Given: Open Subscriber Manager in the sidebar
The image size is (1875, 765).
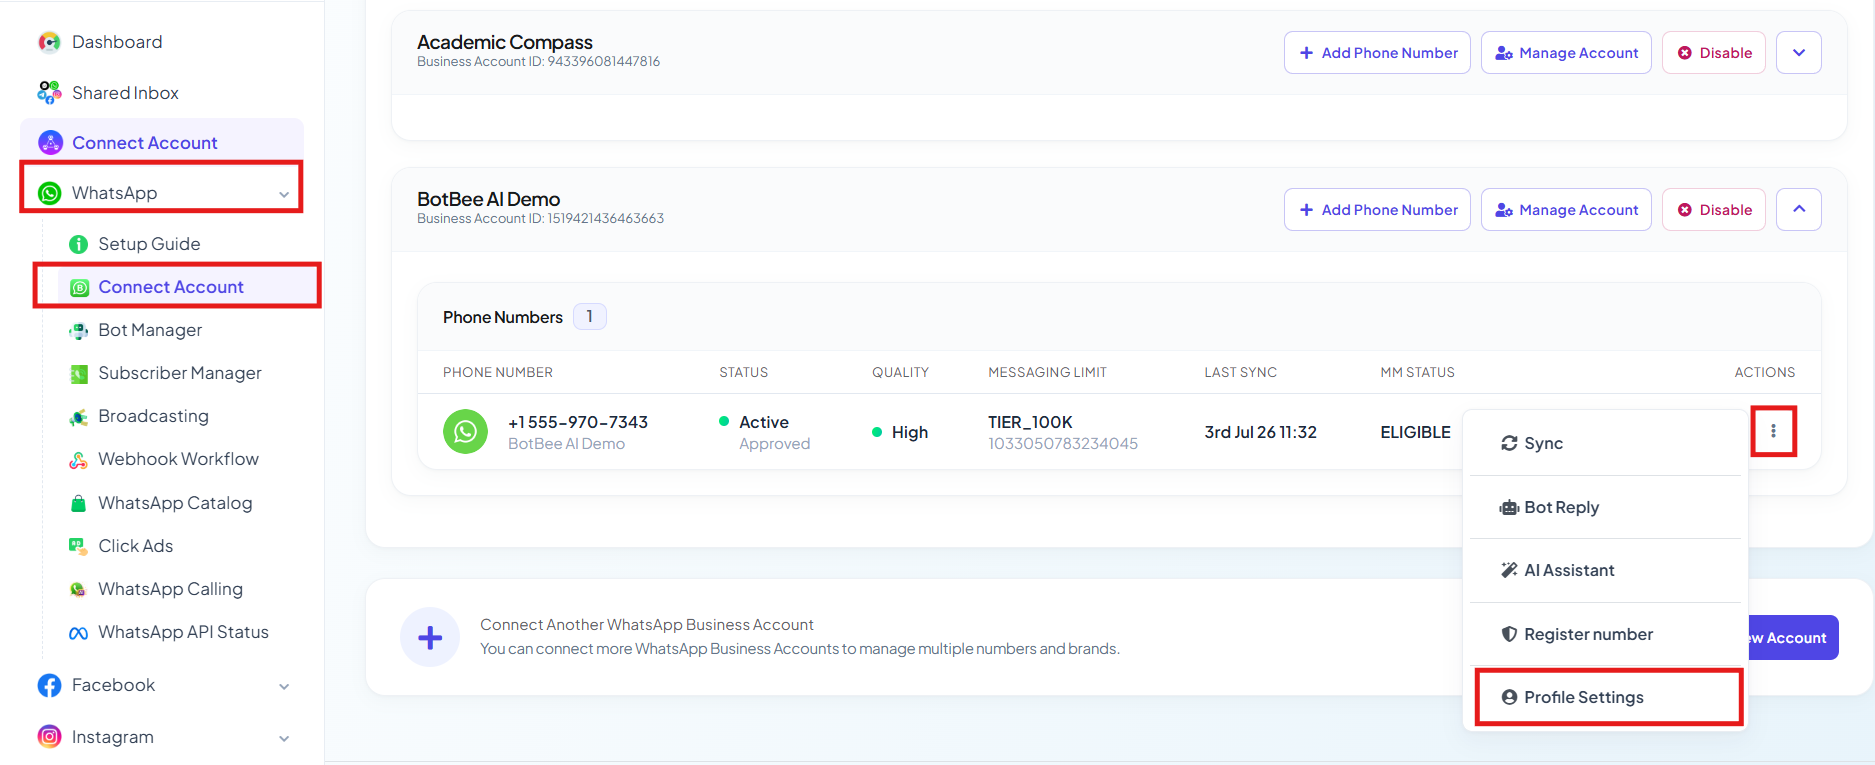Looking at the screenshot, I should coord(180,373).
